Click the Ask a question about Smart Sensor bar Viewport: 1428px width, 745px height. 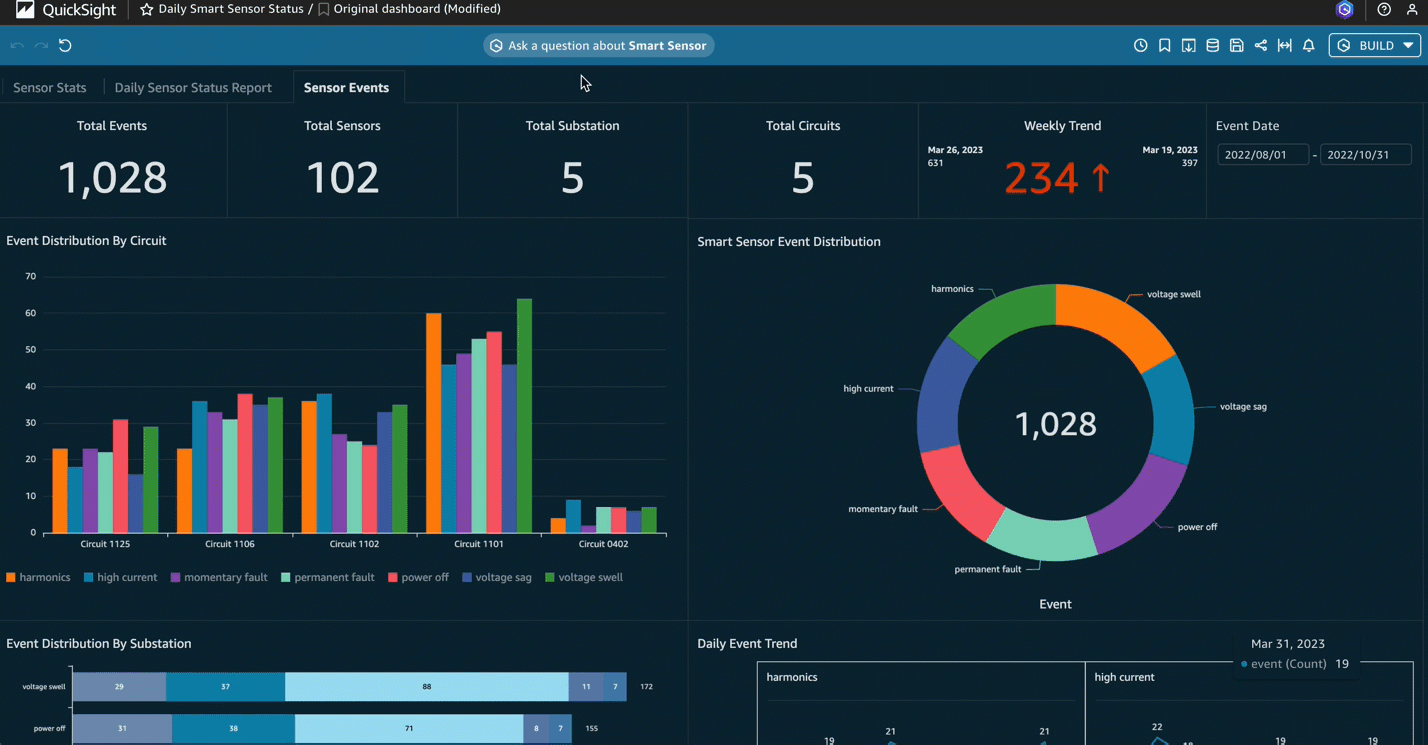[x=598, y=45]
